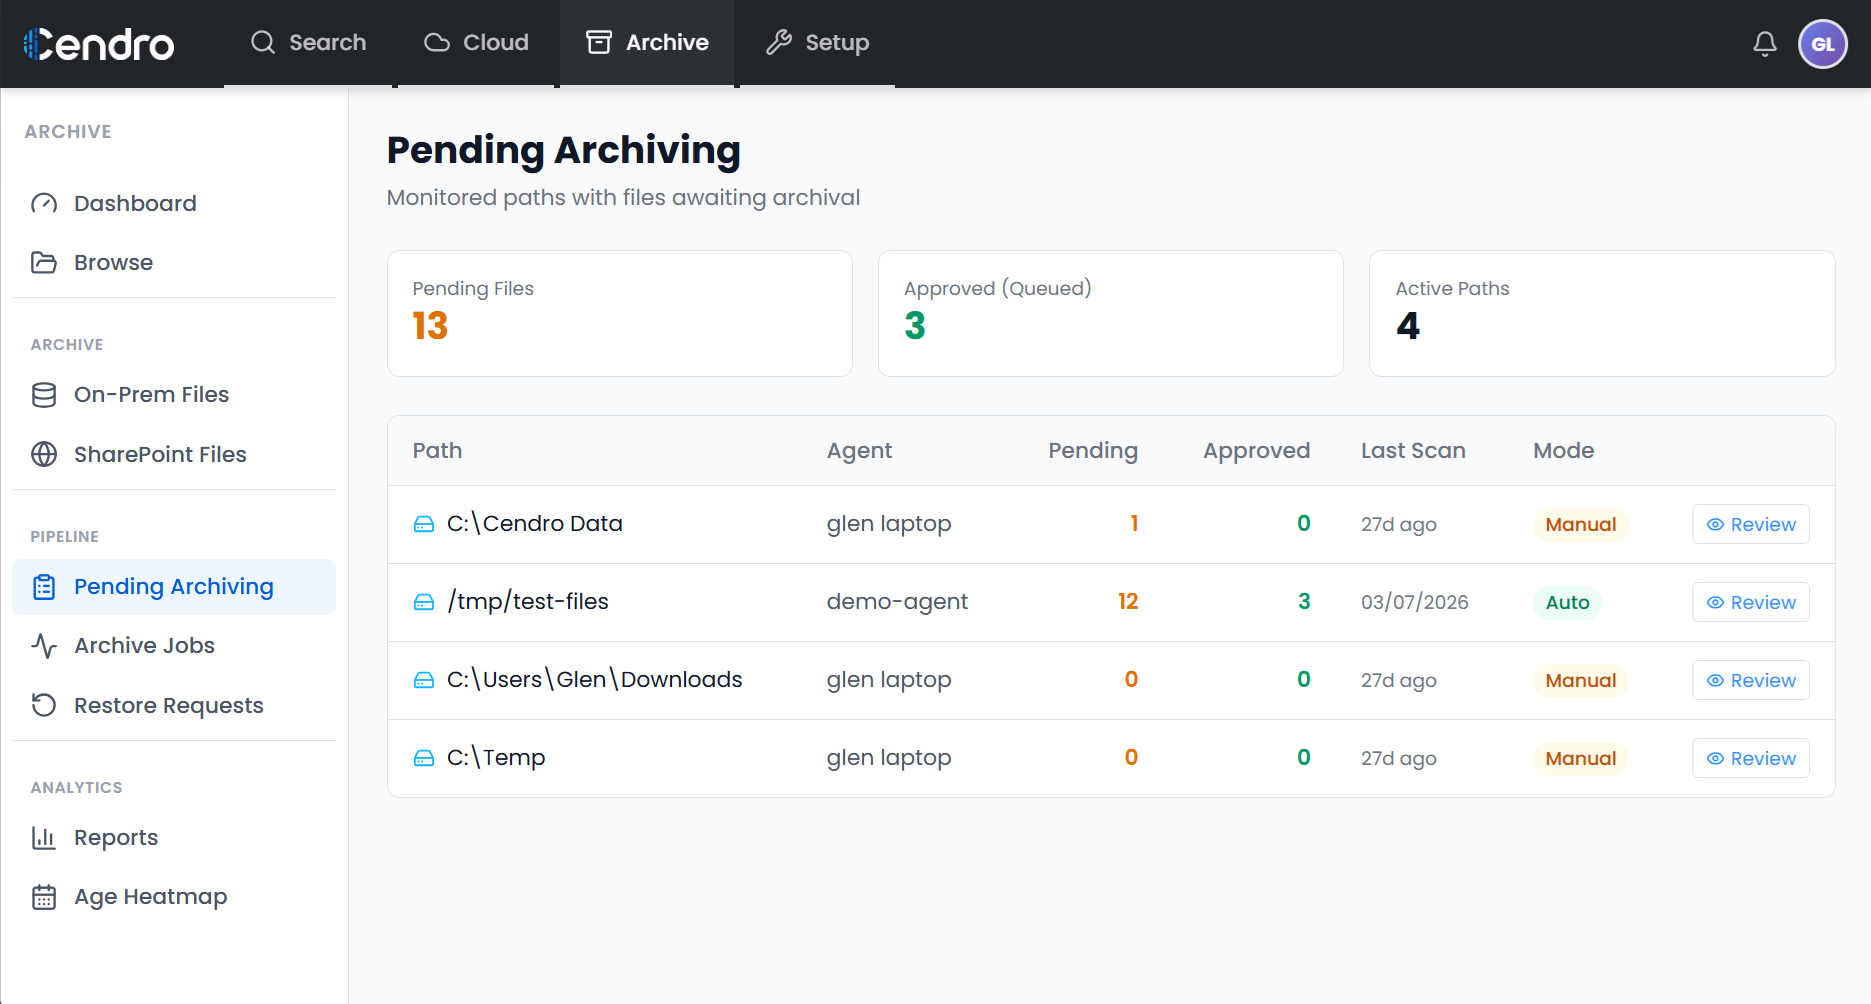The image size is (1871, 1004).
Task: Click the Dashboard gauge icon
Action: tap(44, 204)
